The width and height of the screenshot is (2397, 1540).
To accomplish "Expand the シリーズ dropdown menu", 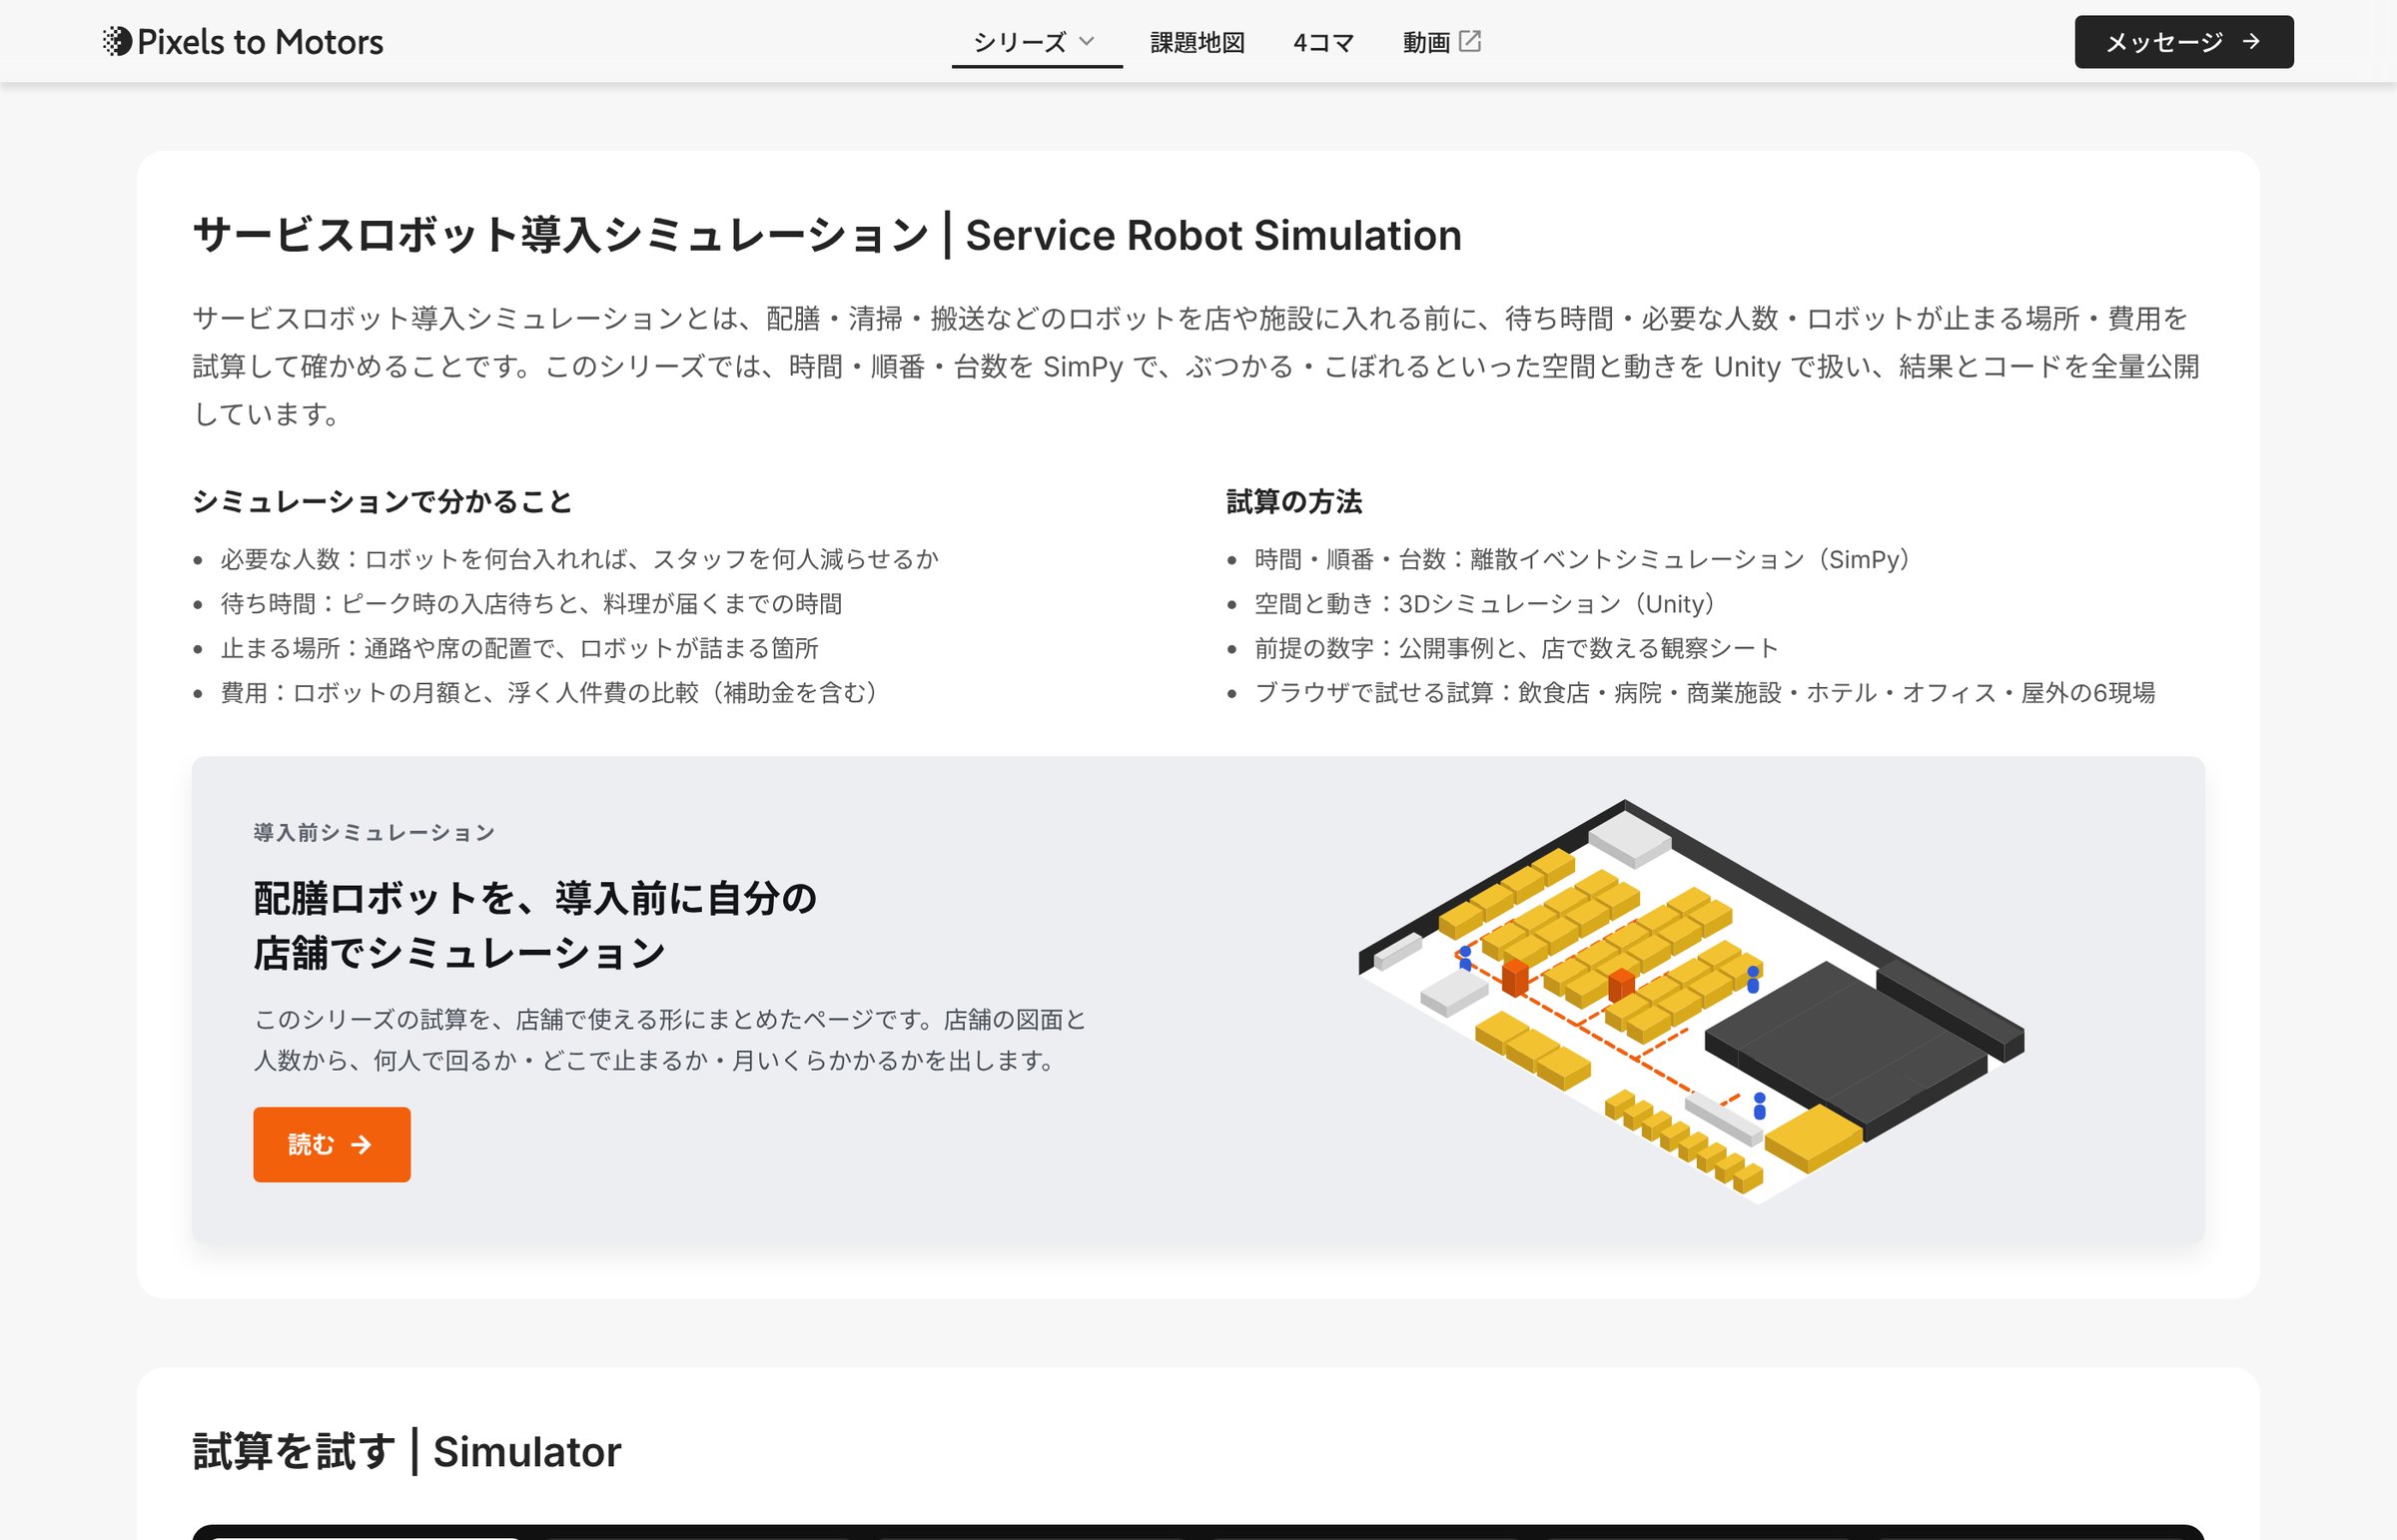I will point(1036,42).
